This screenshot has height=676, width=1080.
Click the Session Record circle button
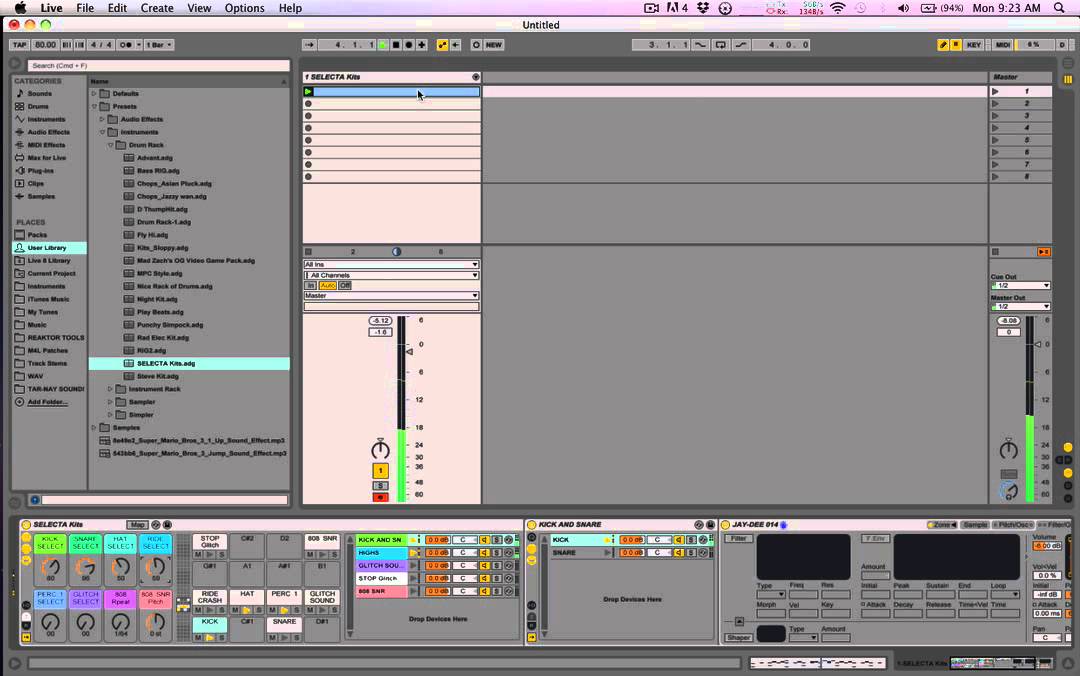(476, 45)
